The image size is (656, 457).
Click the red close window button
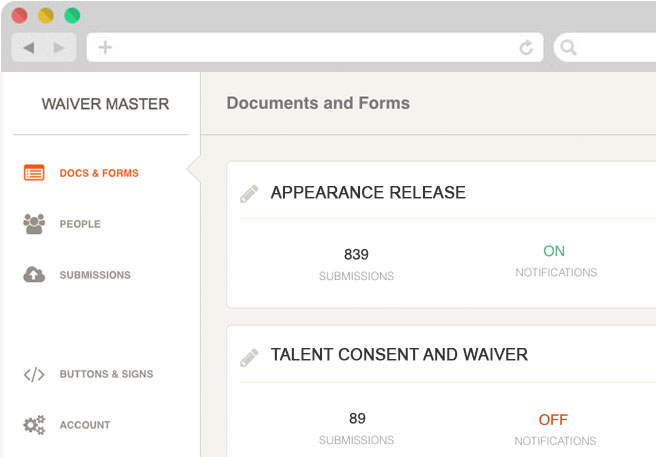pos(20,15)
